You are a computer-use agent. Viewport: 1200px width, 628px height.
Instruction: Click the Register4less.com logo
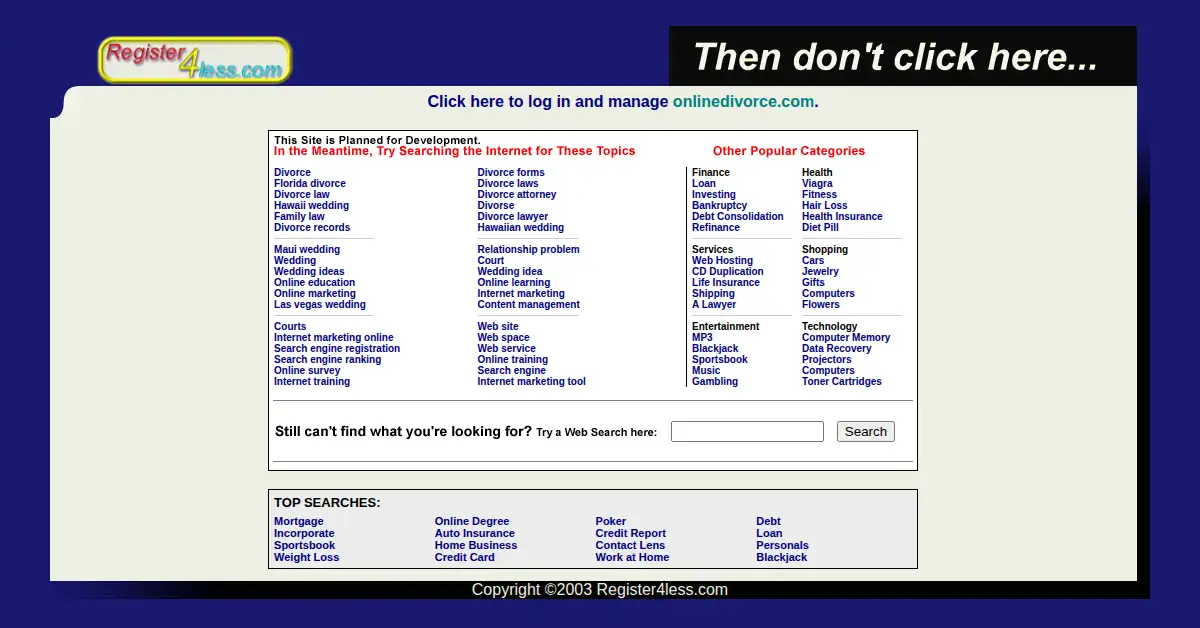(x=195, y=60)
